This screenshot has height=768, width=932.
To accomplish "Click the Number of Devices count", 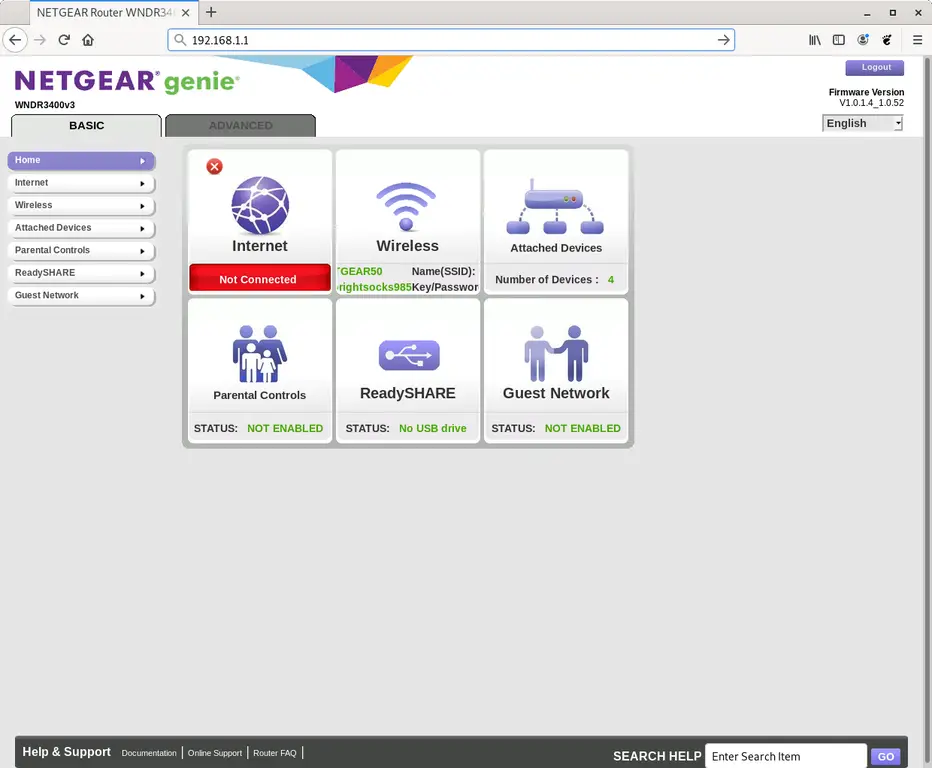I will click(x=610, y=279).
